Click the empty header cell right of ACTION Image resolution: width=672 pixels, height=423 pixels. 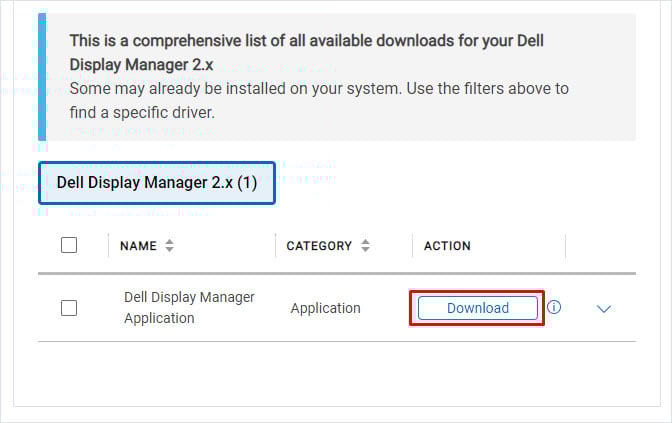[x=600, y=246]
